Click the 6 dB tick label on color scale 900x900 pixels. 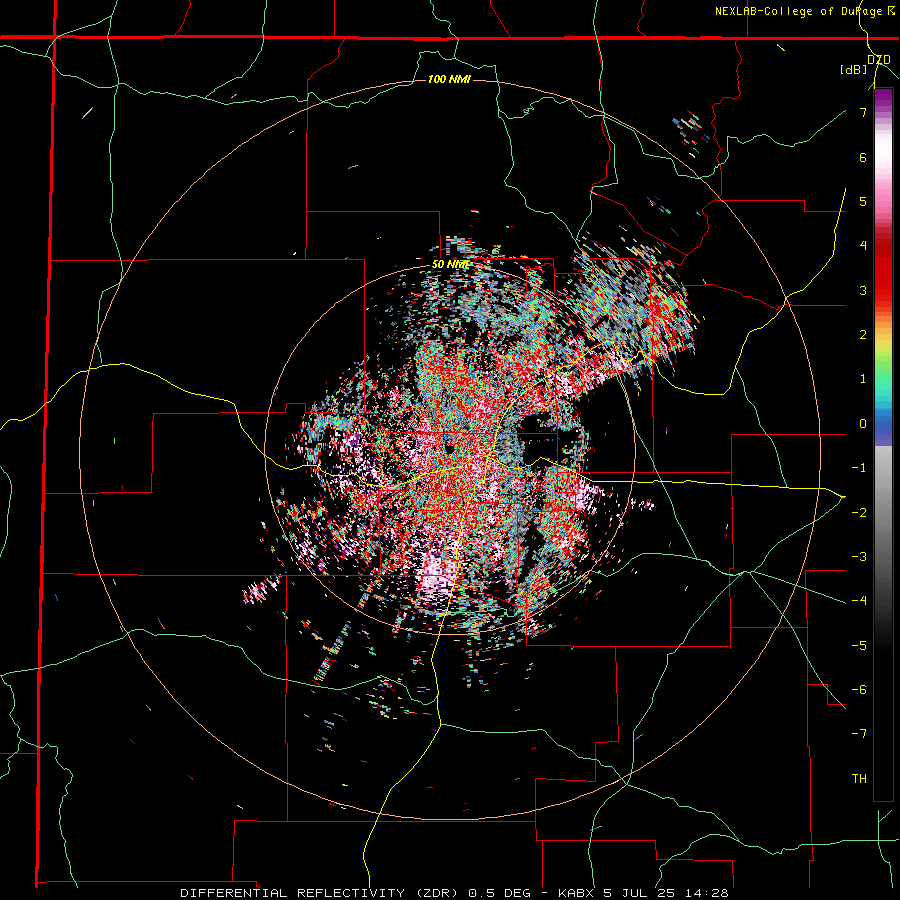pyautogui.click(x=863, y=157)
